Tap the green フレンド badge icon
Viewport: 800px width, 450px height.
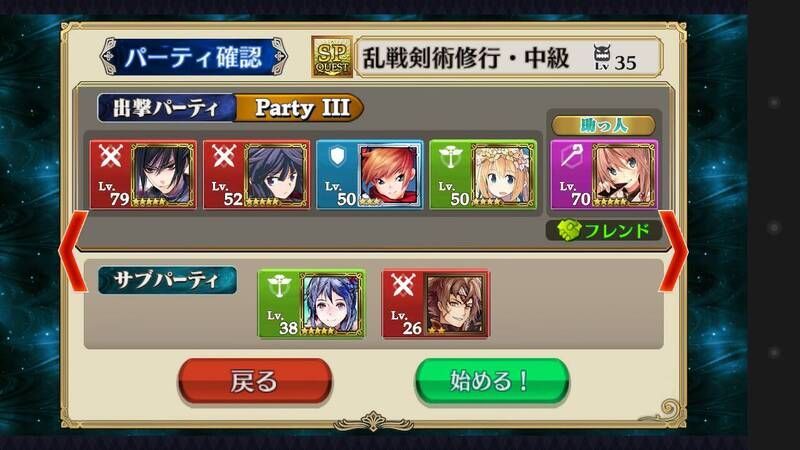coord(567,231)
